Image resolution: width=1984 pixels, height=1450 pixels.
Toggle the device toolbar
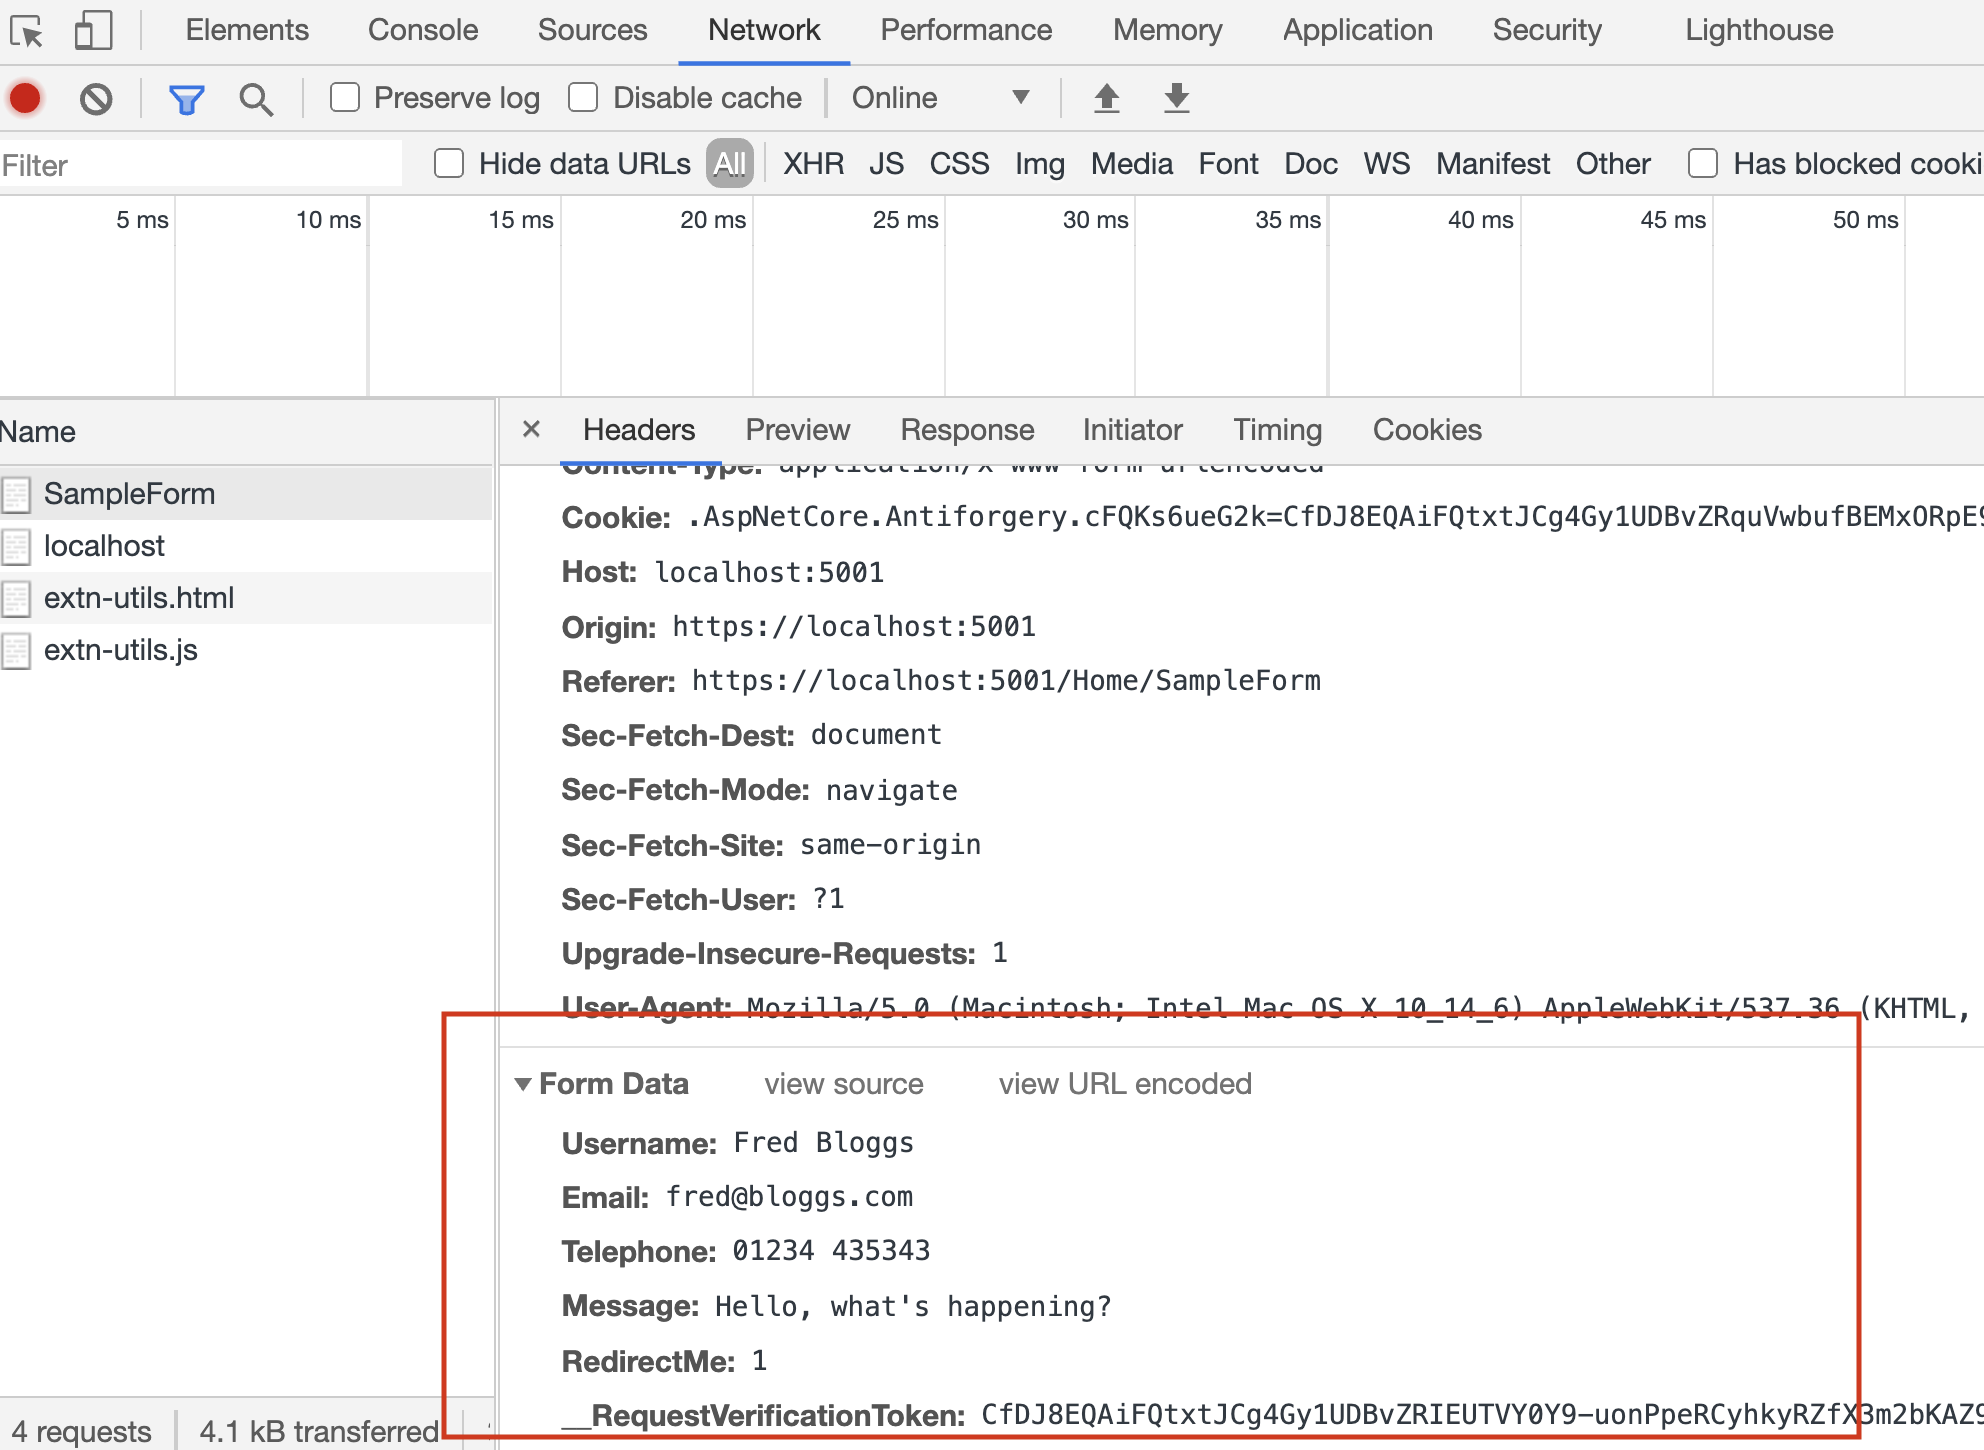pos(93,30)
